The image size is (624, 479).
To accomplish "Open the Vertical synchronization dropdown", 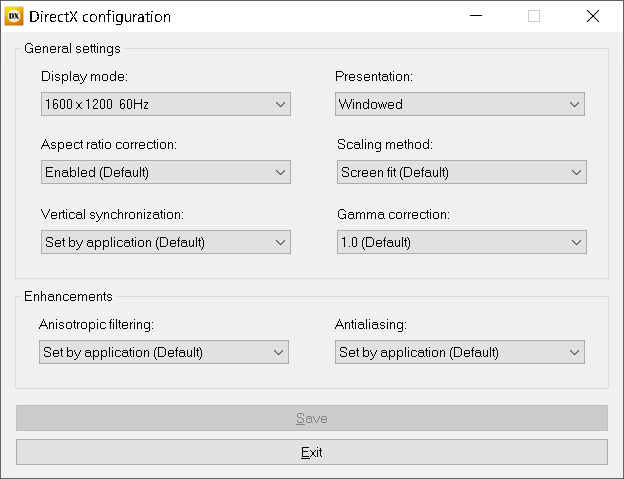I will 166,242.
